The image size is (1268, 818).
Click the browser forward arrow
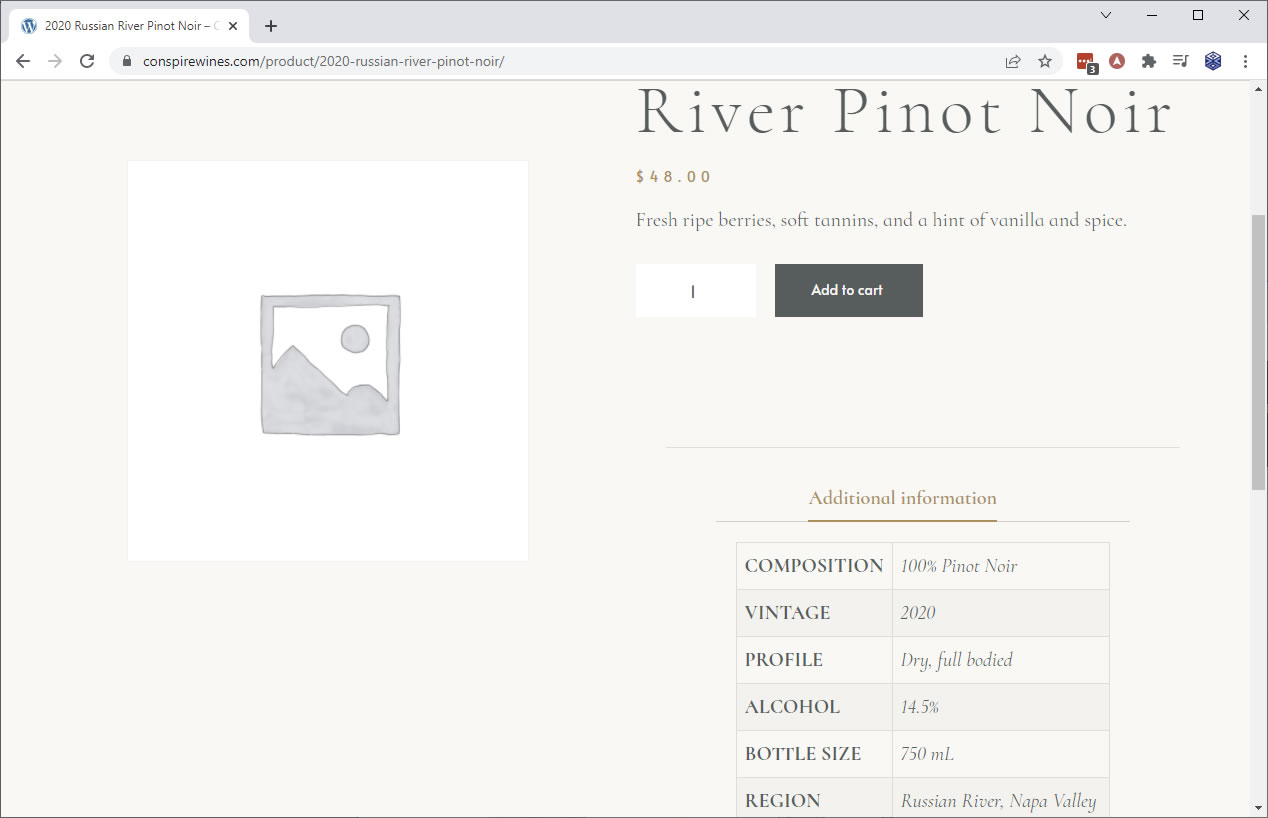click(55, 61)
